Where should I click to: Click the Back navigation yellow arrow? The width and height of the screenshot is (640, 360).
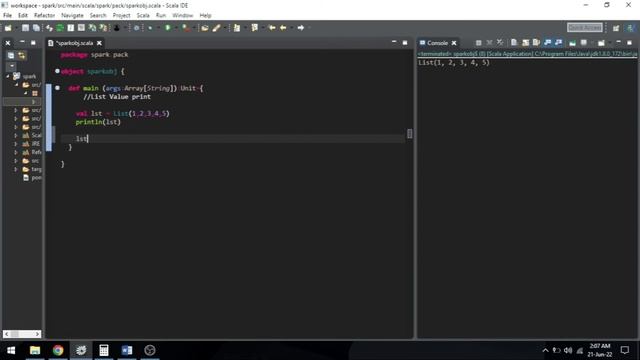283,28
